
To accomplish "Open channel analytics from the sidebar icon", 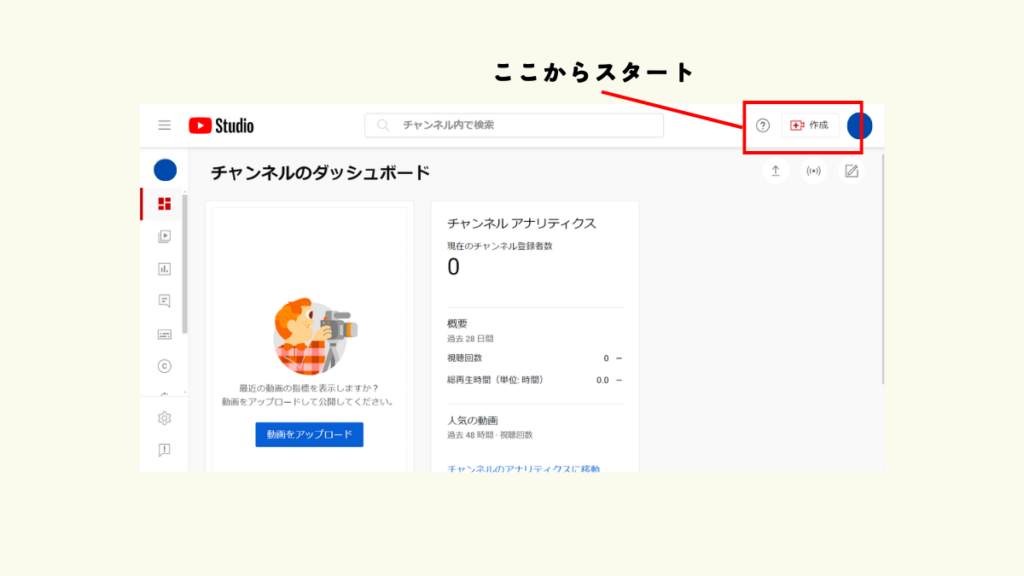I will (x=165, y=268).
